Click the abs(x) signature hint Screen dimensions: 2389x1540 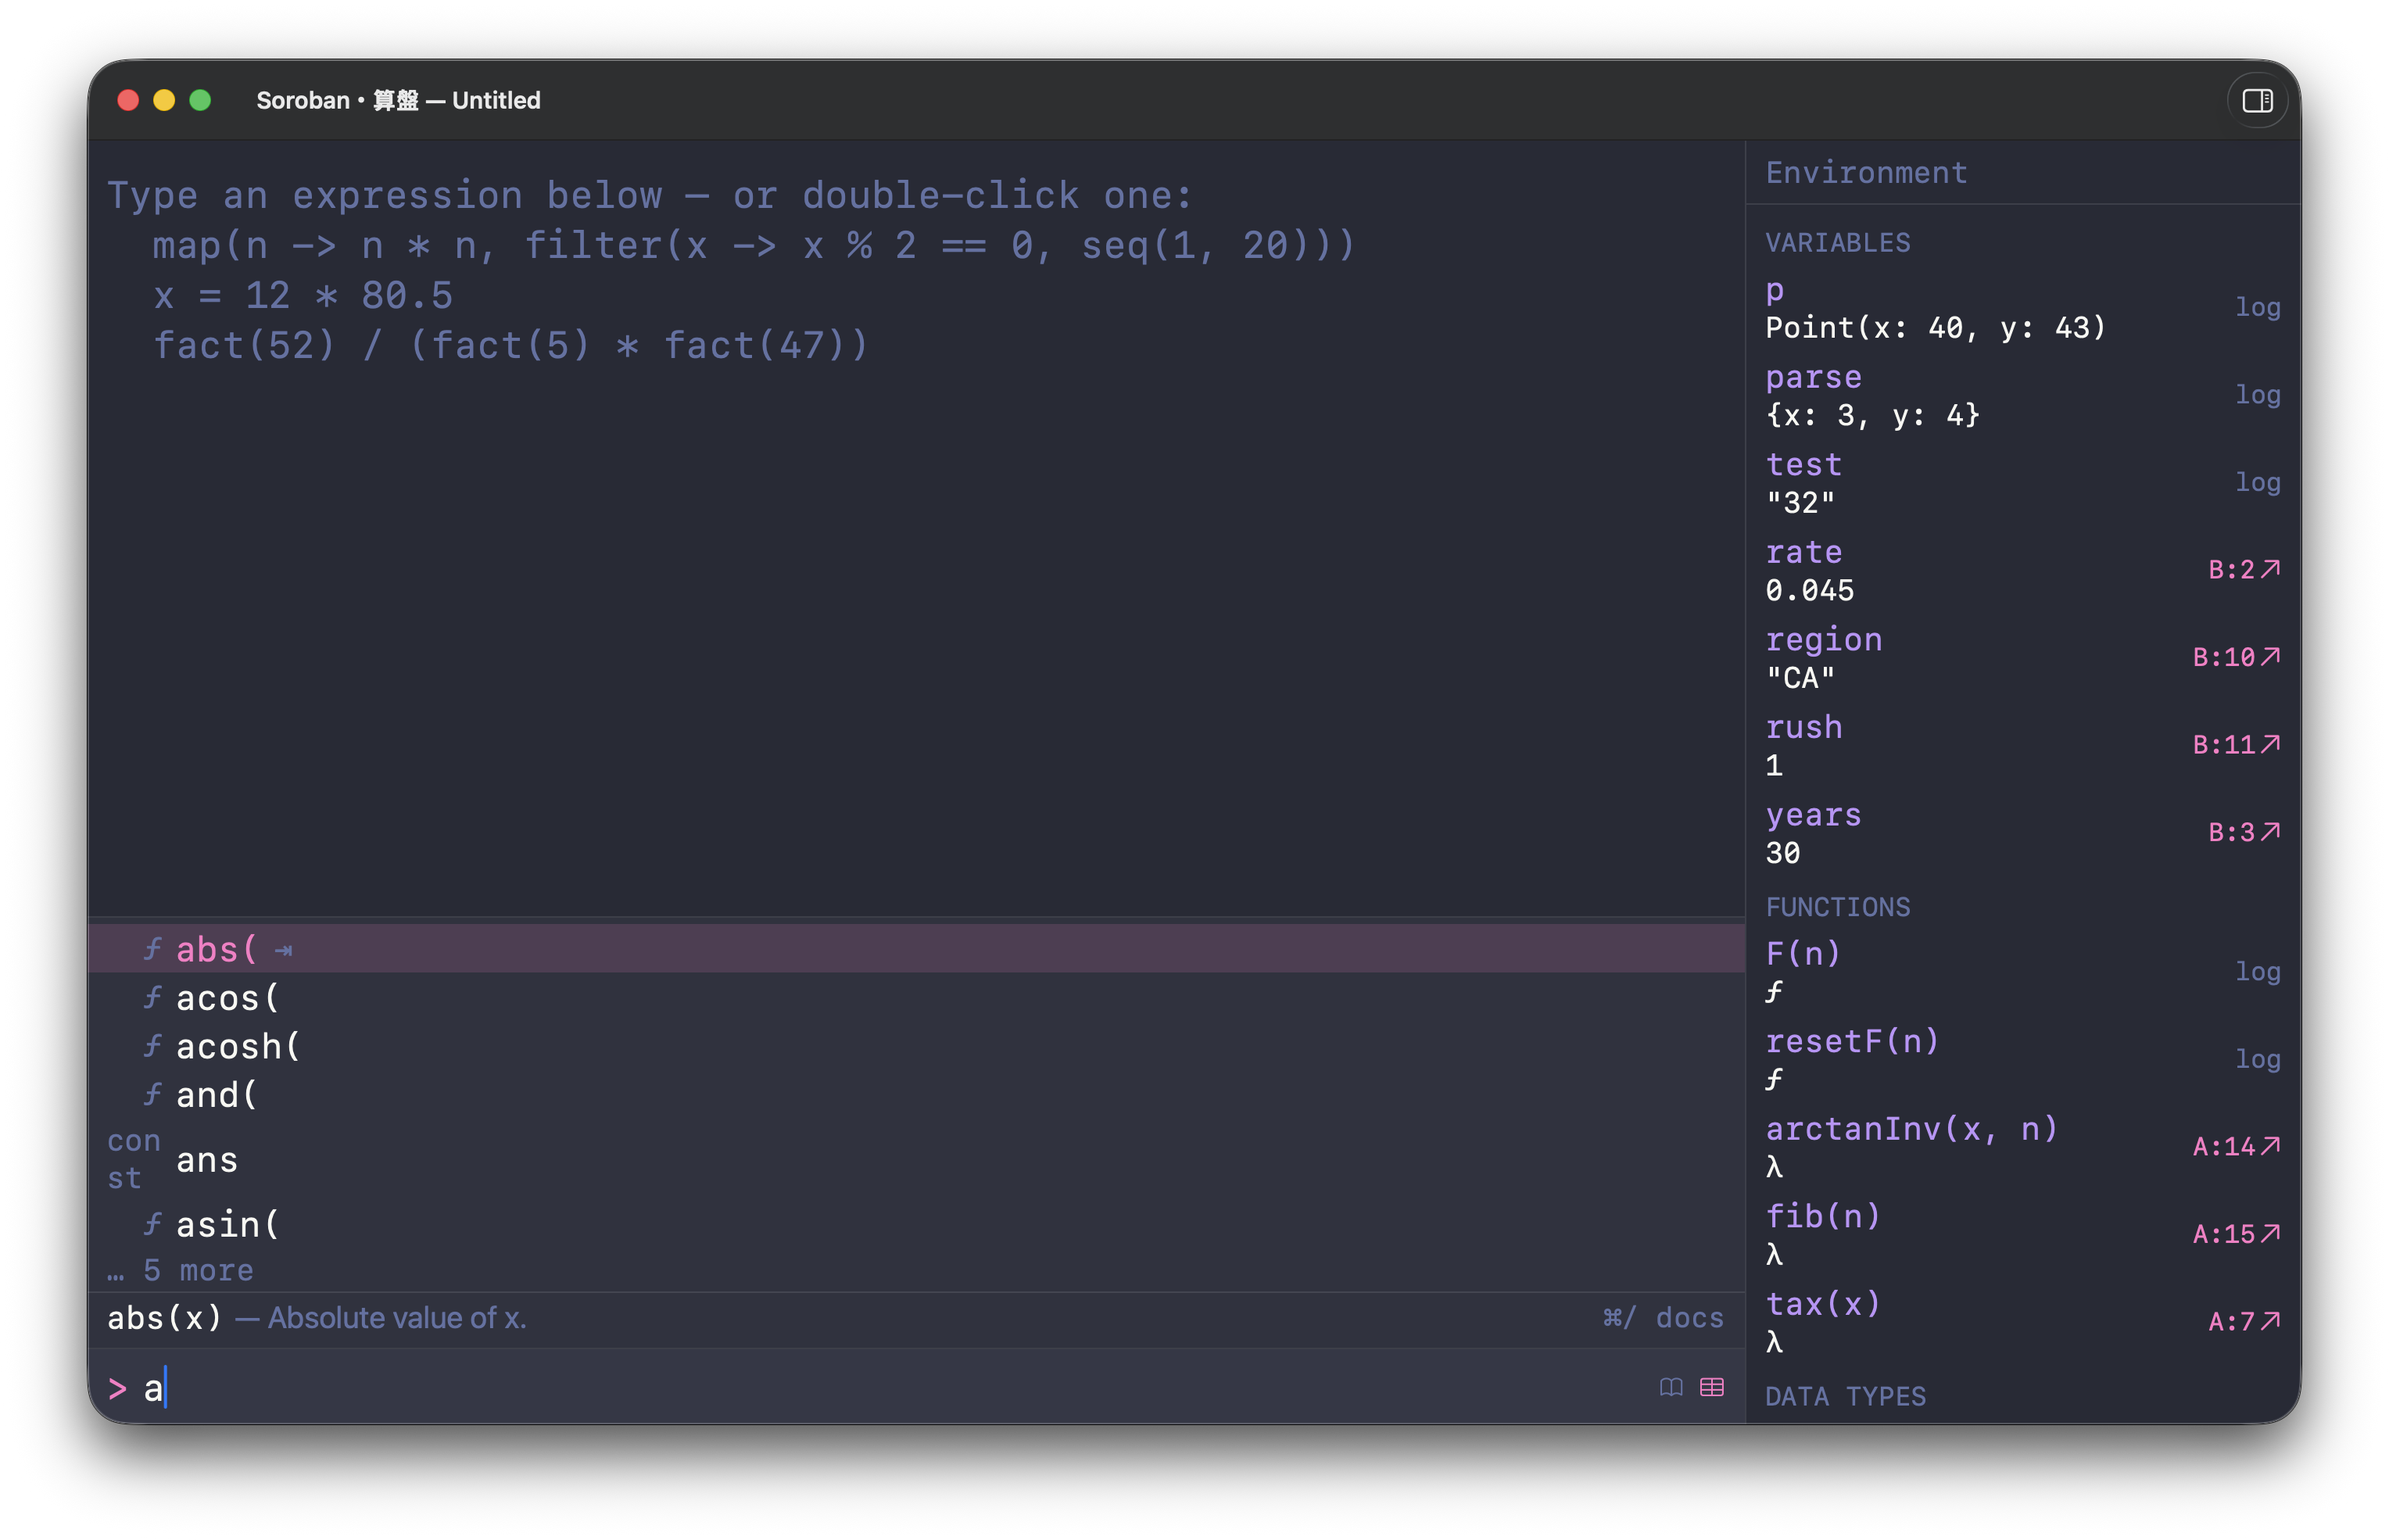(x=164, y=1318)
